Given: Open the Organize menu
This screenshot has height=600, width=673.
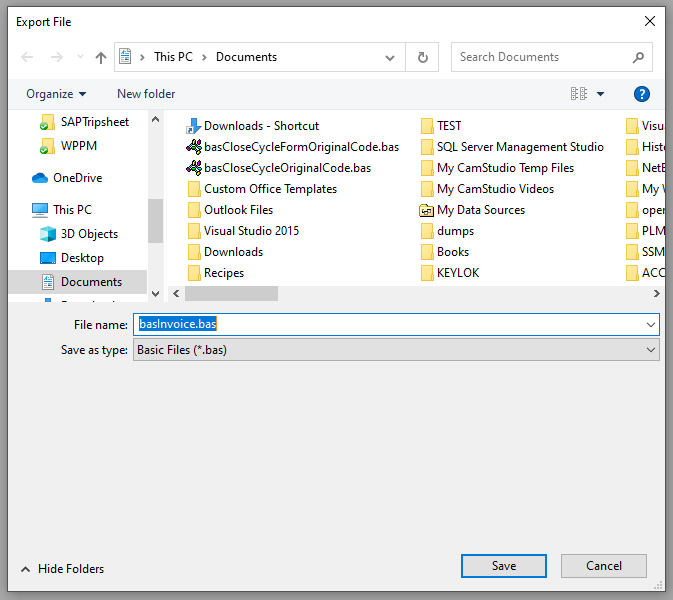Looking at the screenshot, I should click(x=56, y=94).
